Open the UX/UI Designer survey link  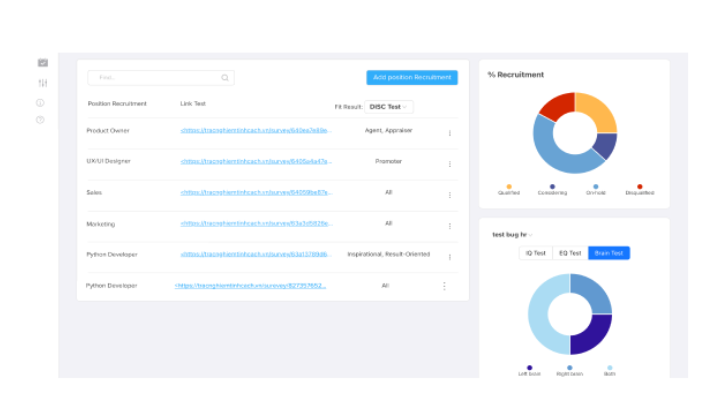coord(256,161)
